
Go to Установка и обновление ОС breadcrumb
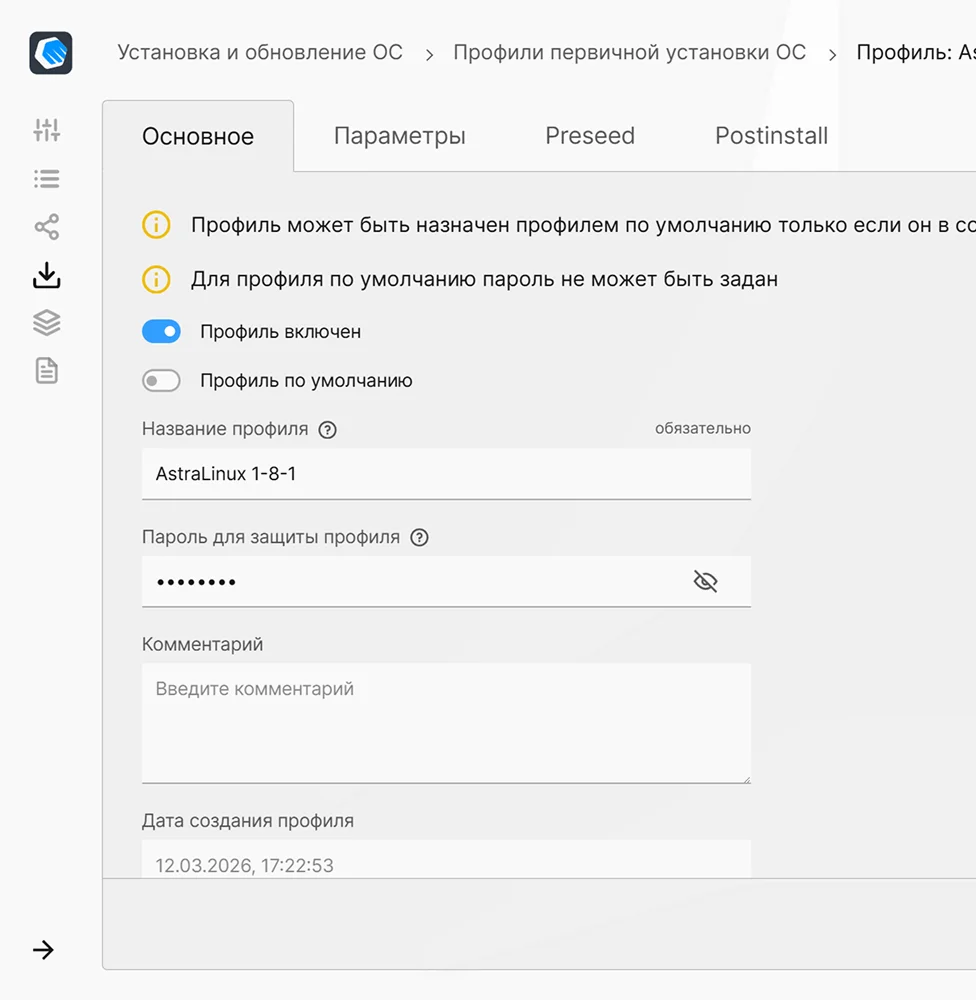coord(260,52)
